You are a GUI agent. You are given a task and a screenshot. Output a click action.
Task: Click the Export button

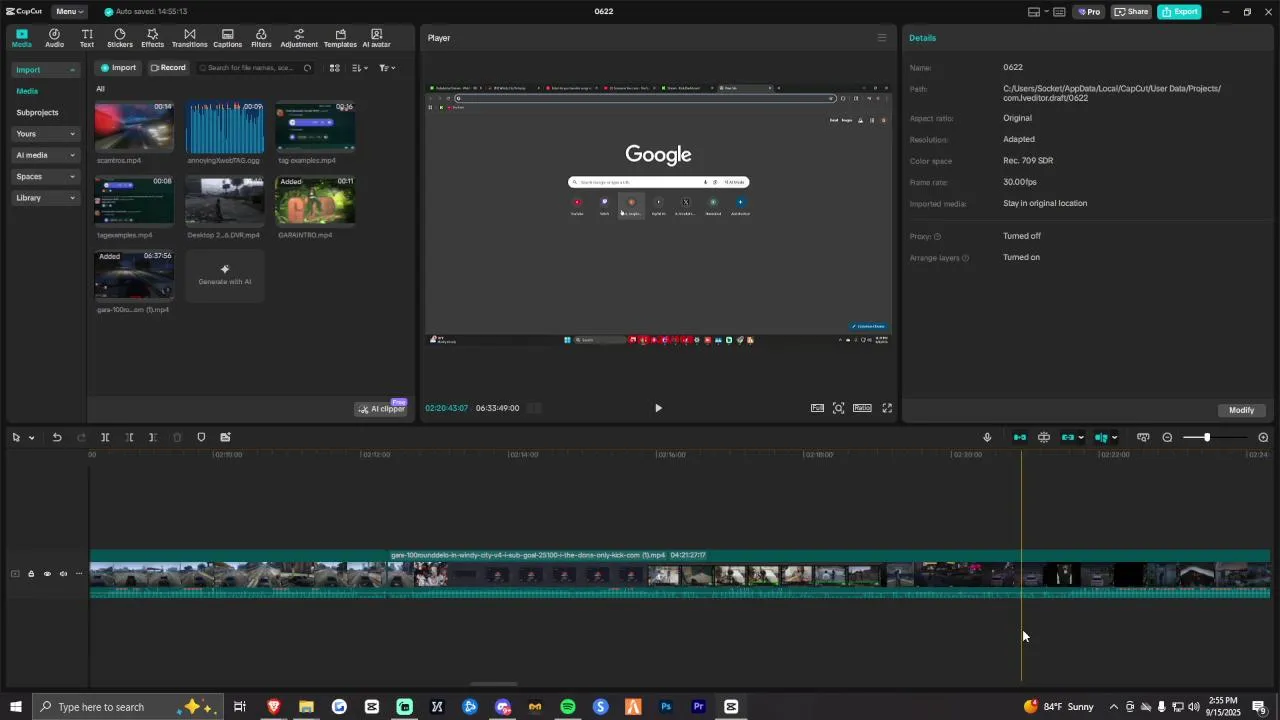(x=1179, y=12)
